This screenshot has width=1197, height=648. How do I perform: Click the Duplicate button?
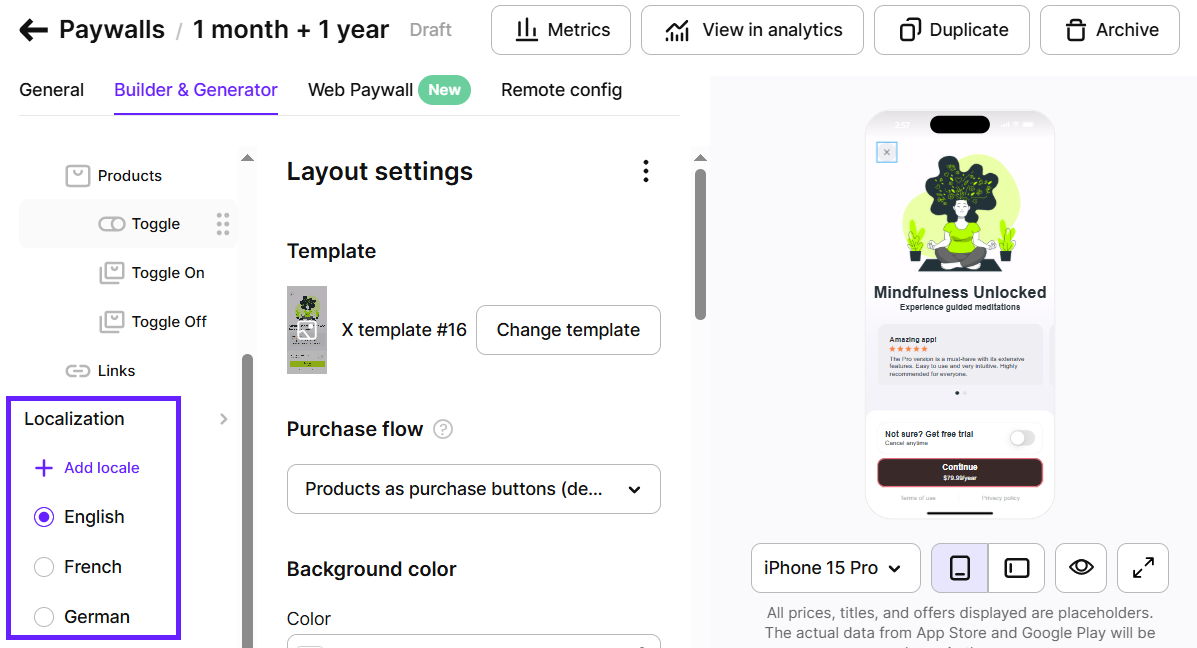[x=951, y=30]
